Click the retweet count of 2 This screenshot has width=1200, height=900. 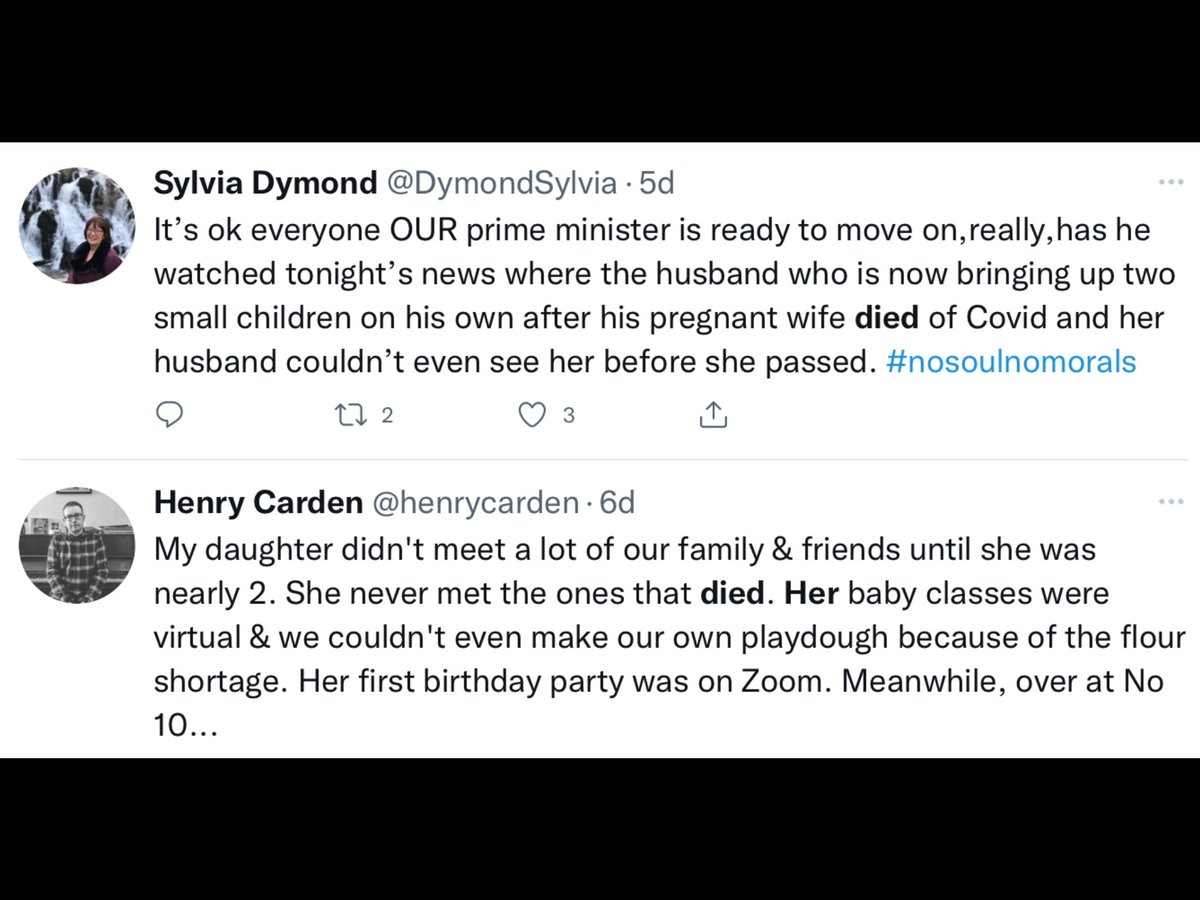pyautogui.click(x=387, y=415)
